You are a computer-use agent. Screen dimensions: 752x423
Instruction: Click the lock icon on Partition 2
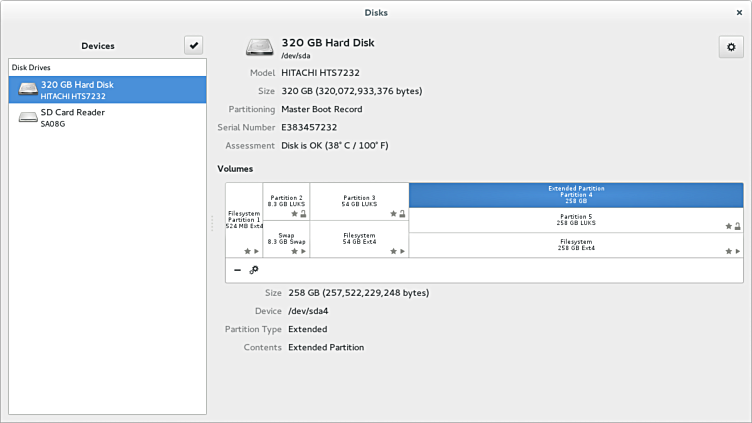point(303,214)
